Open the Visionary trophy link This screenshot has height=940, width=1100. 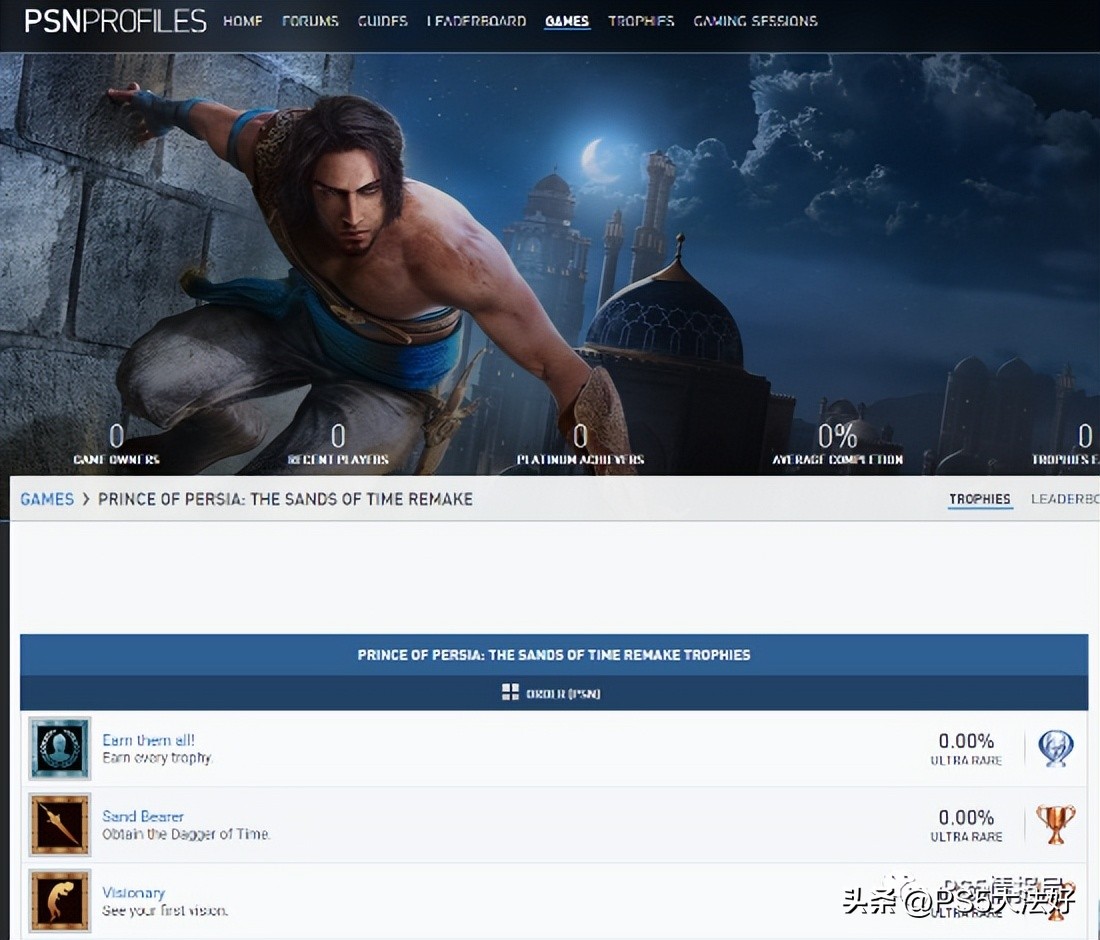click(x=134, y=893)
